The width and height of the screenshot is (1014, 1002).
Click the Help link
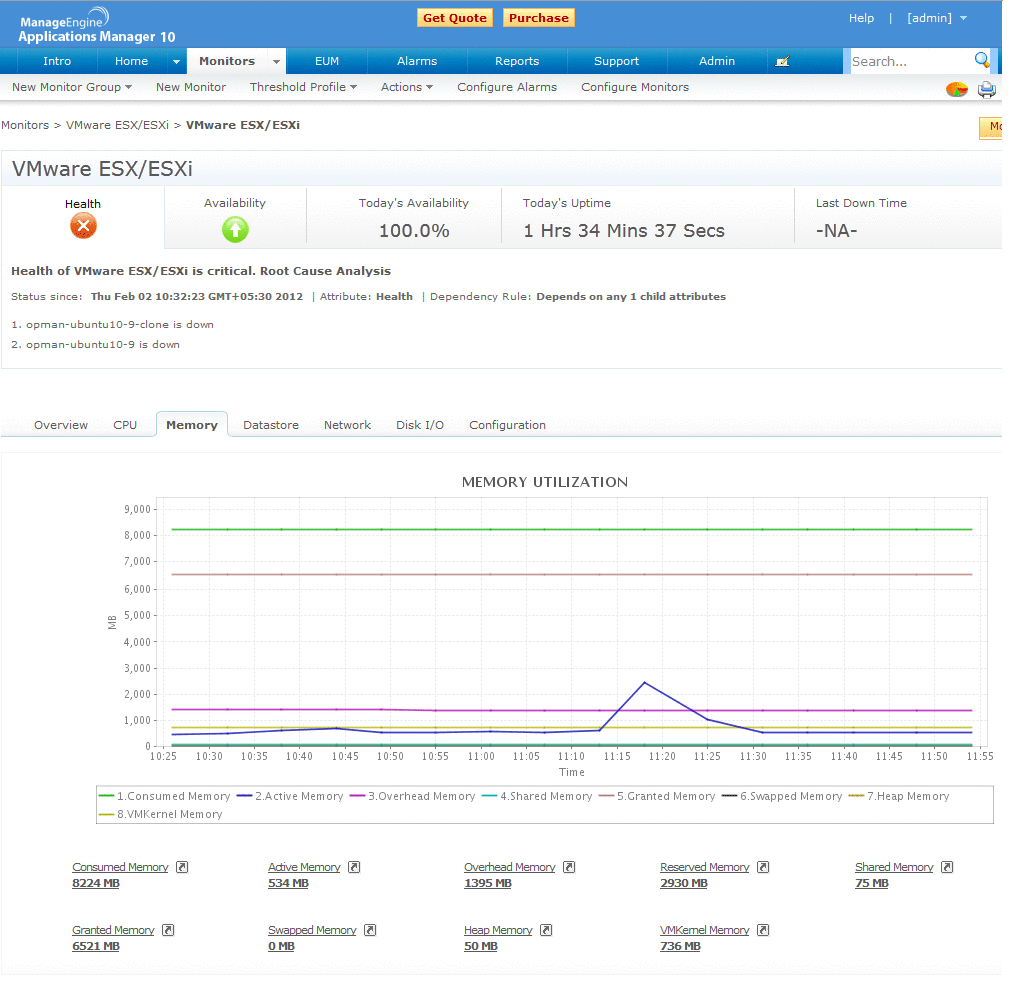point(861,18)
